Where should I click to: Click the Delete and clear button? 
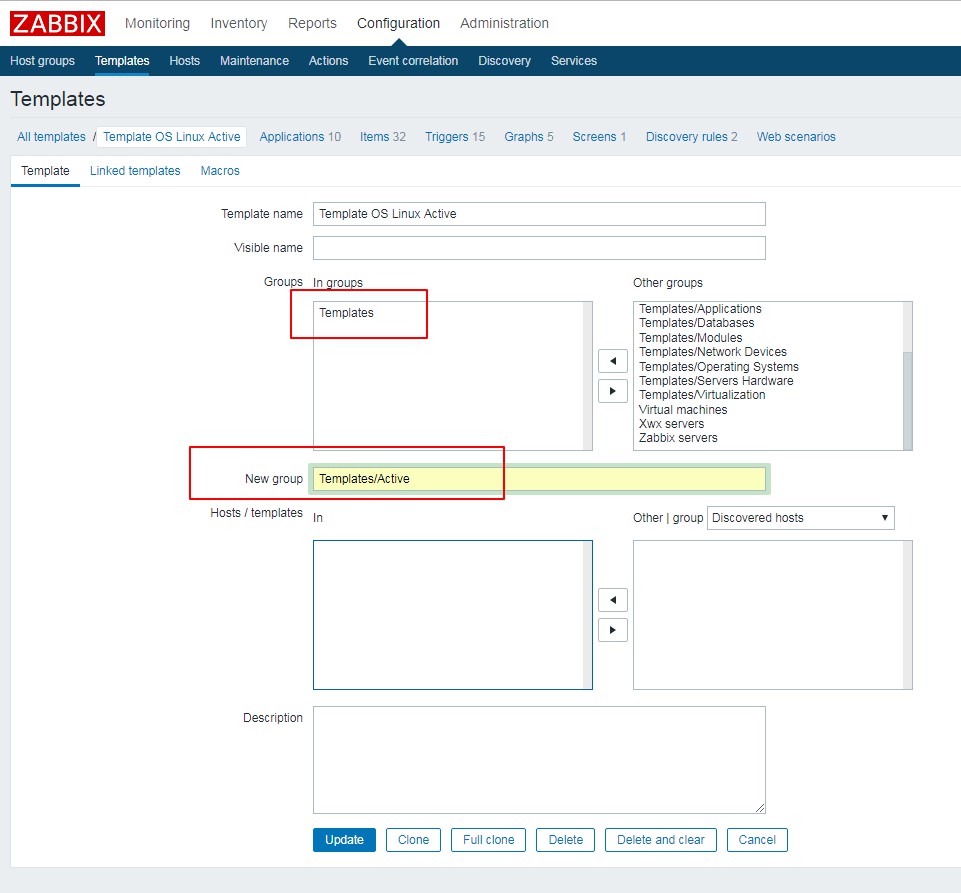click(x=660, y=840)
